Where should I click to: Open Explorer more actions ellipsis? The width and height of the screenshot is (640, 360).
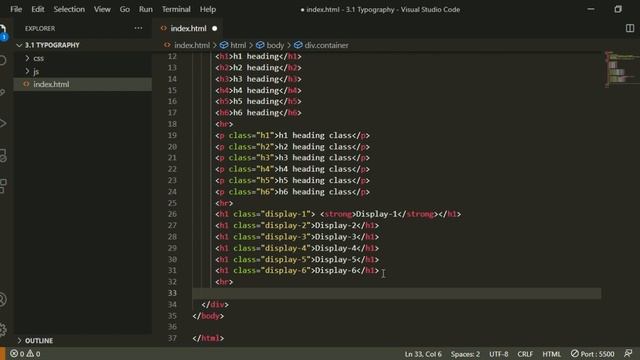(138, 28)
